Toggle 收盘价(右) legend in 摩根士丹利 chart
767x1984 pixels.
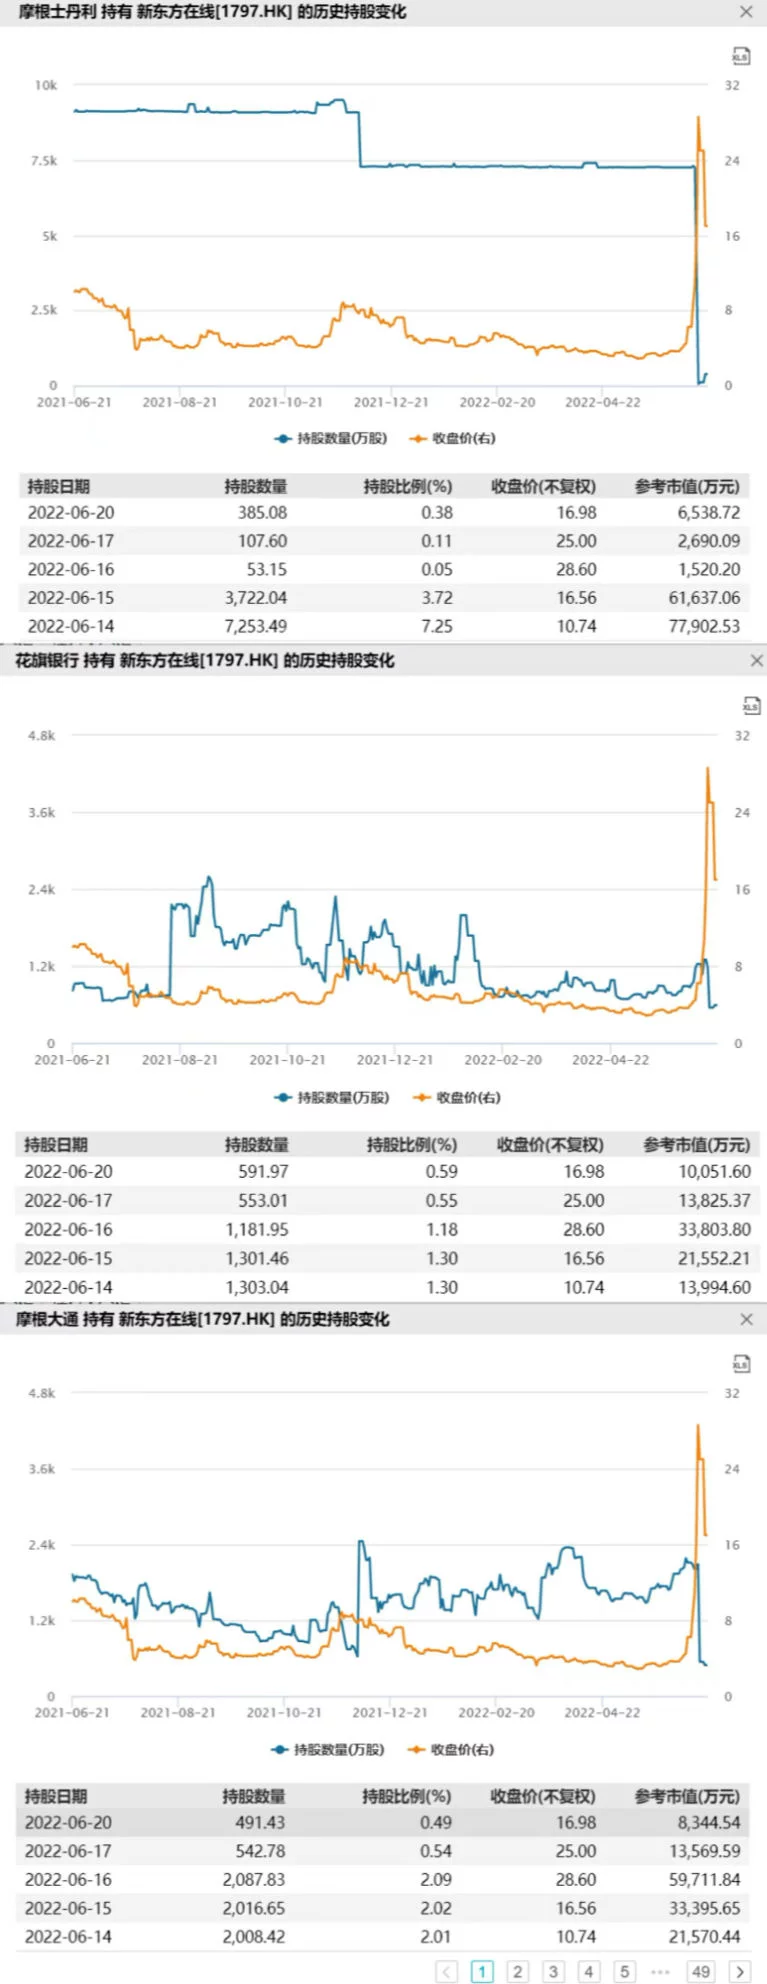(453, 438)
